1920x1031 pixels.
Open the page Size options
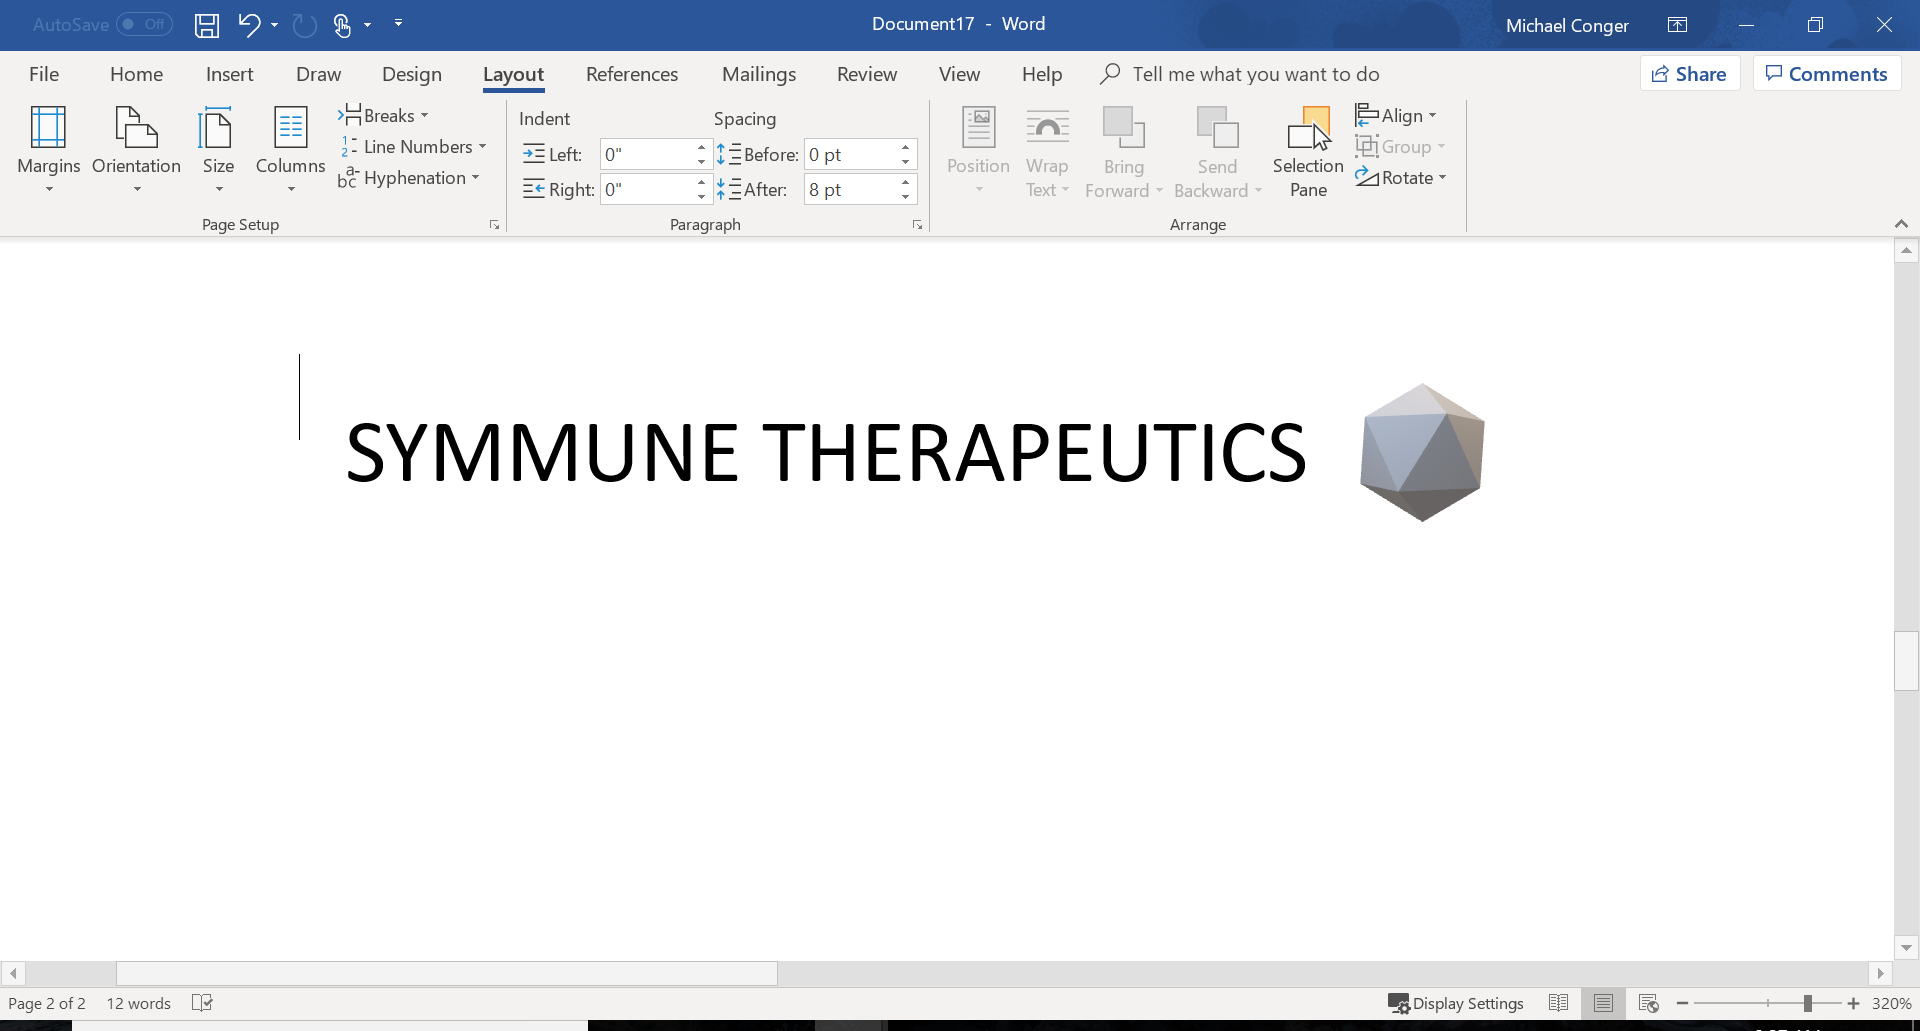(x=218, y=149)
